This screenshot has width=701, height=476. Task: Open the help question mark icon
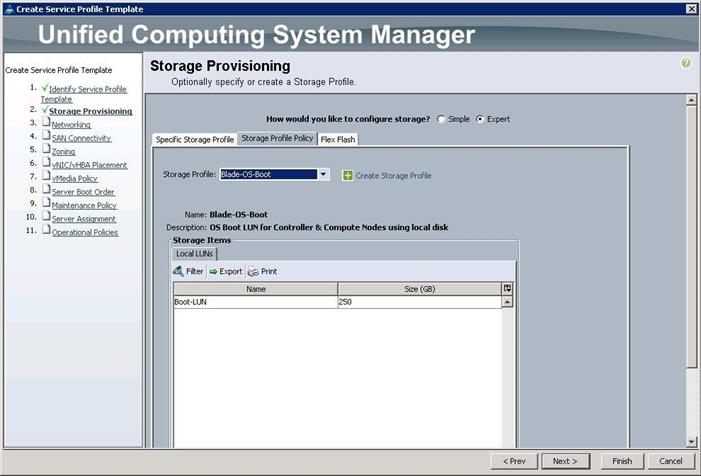tap(686, 63)
